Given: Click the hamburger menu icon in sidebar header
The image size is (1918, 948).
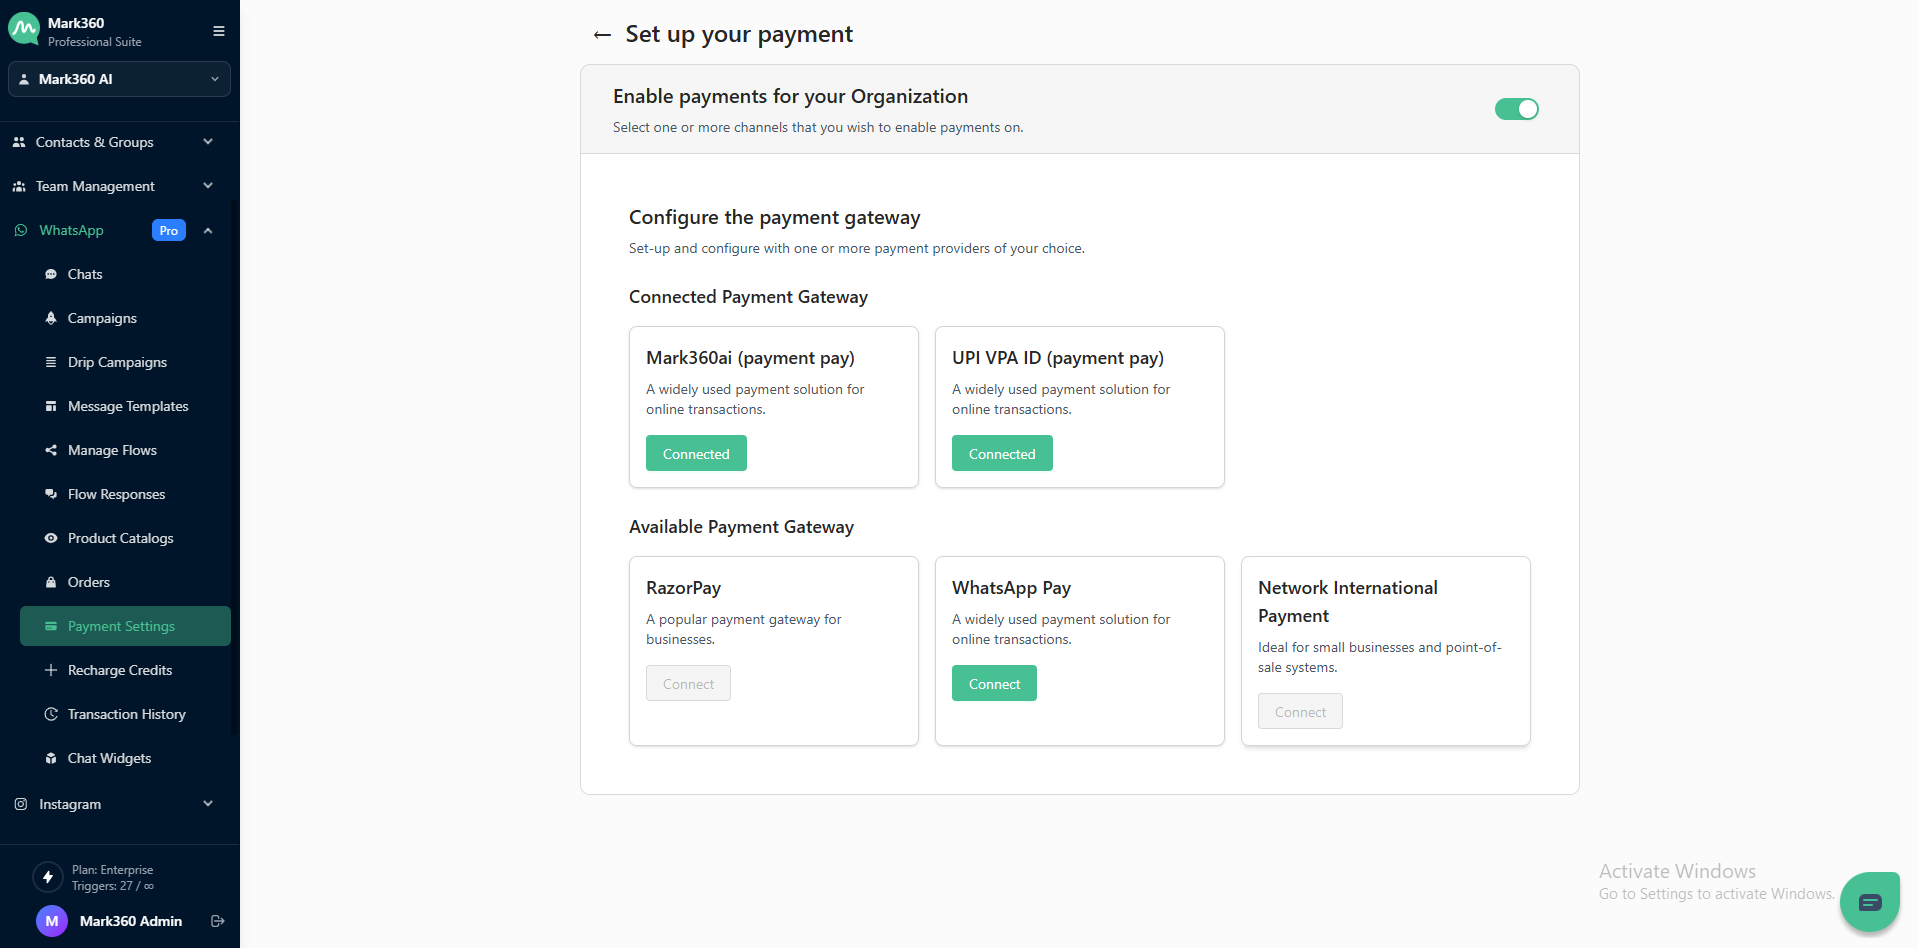Looking at the screenshot, I should click(x=219, y=31).
